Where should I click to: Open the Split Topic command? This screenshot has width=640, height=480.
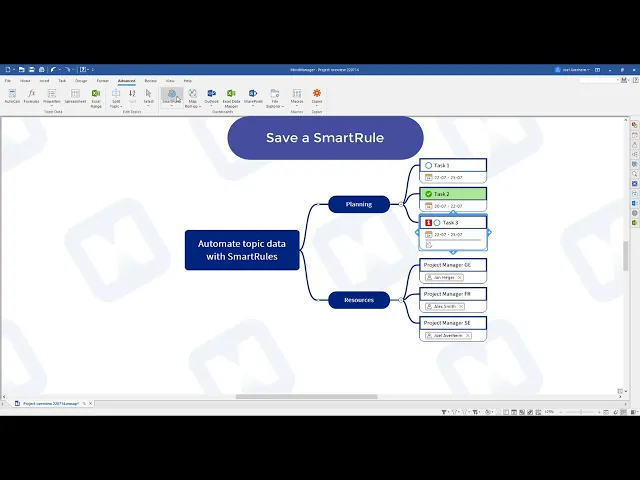click(116, 96)
